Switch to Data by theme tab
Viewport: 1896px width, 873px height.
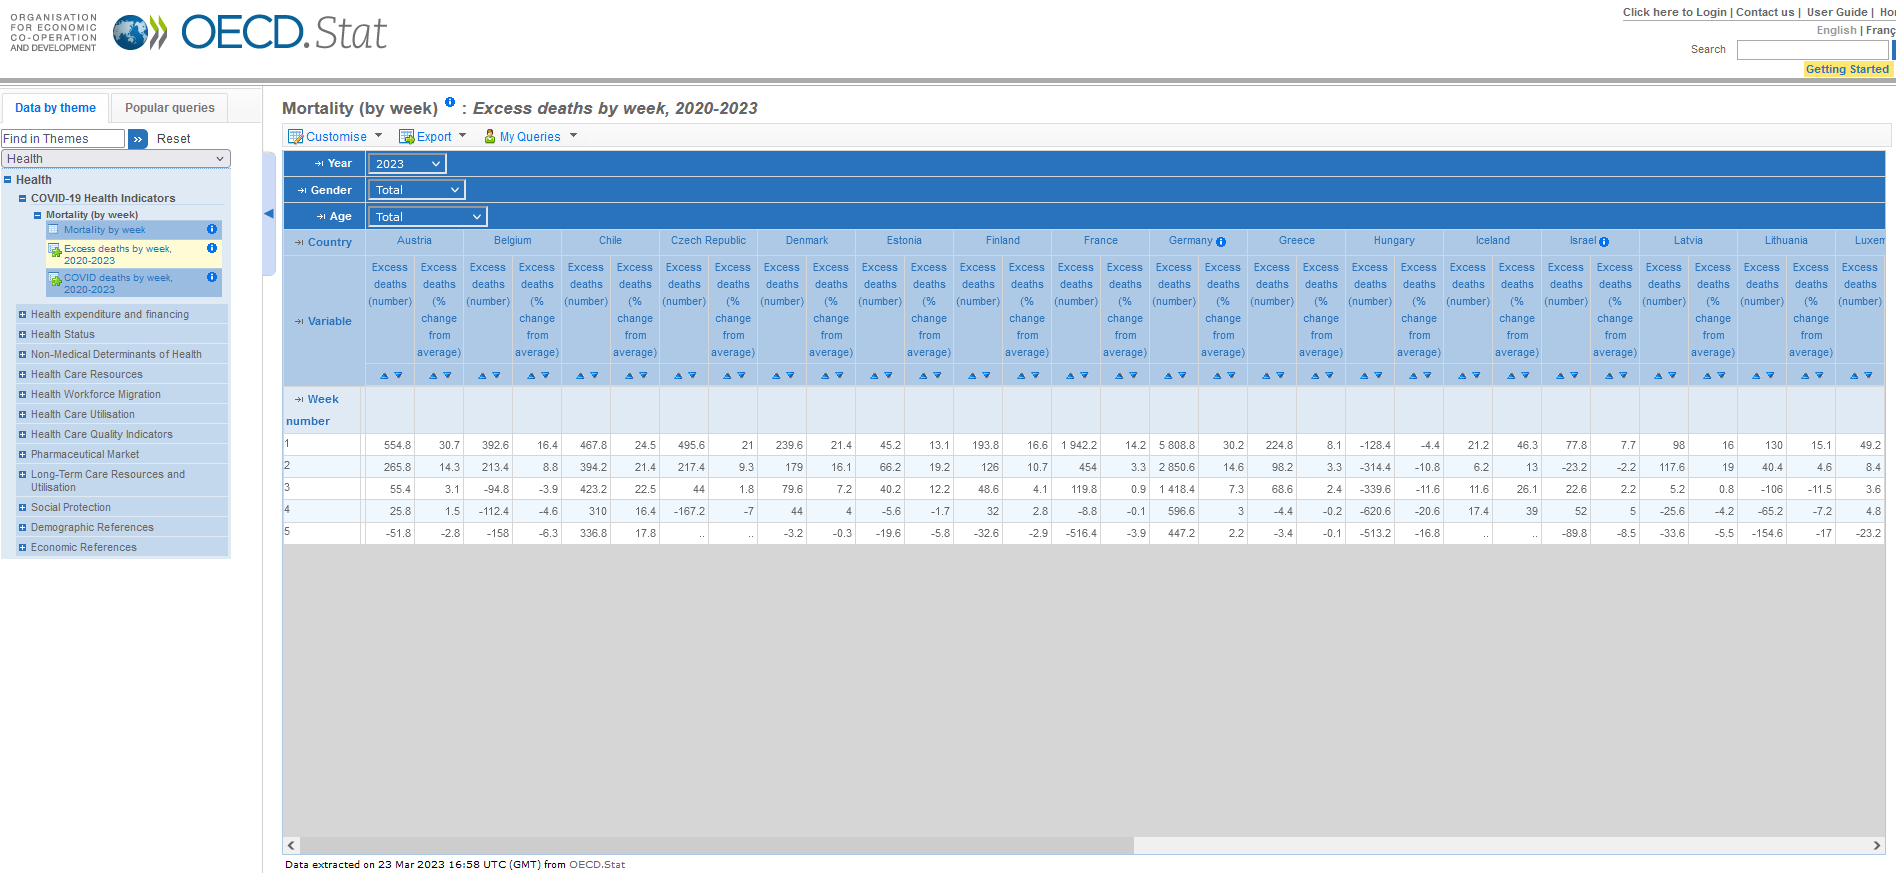[x=55, y=108]
